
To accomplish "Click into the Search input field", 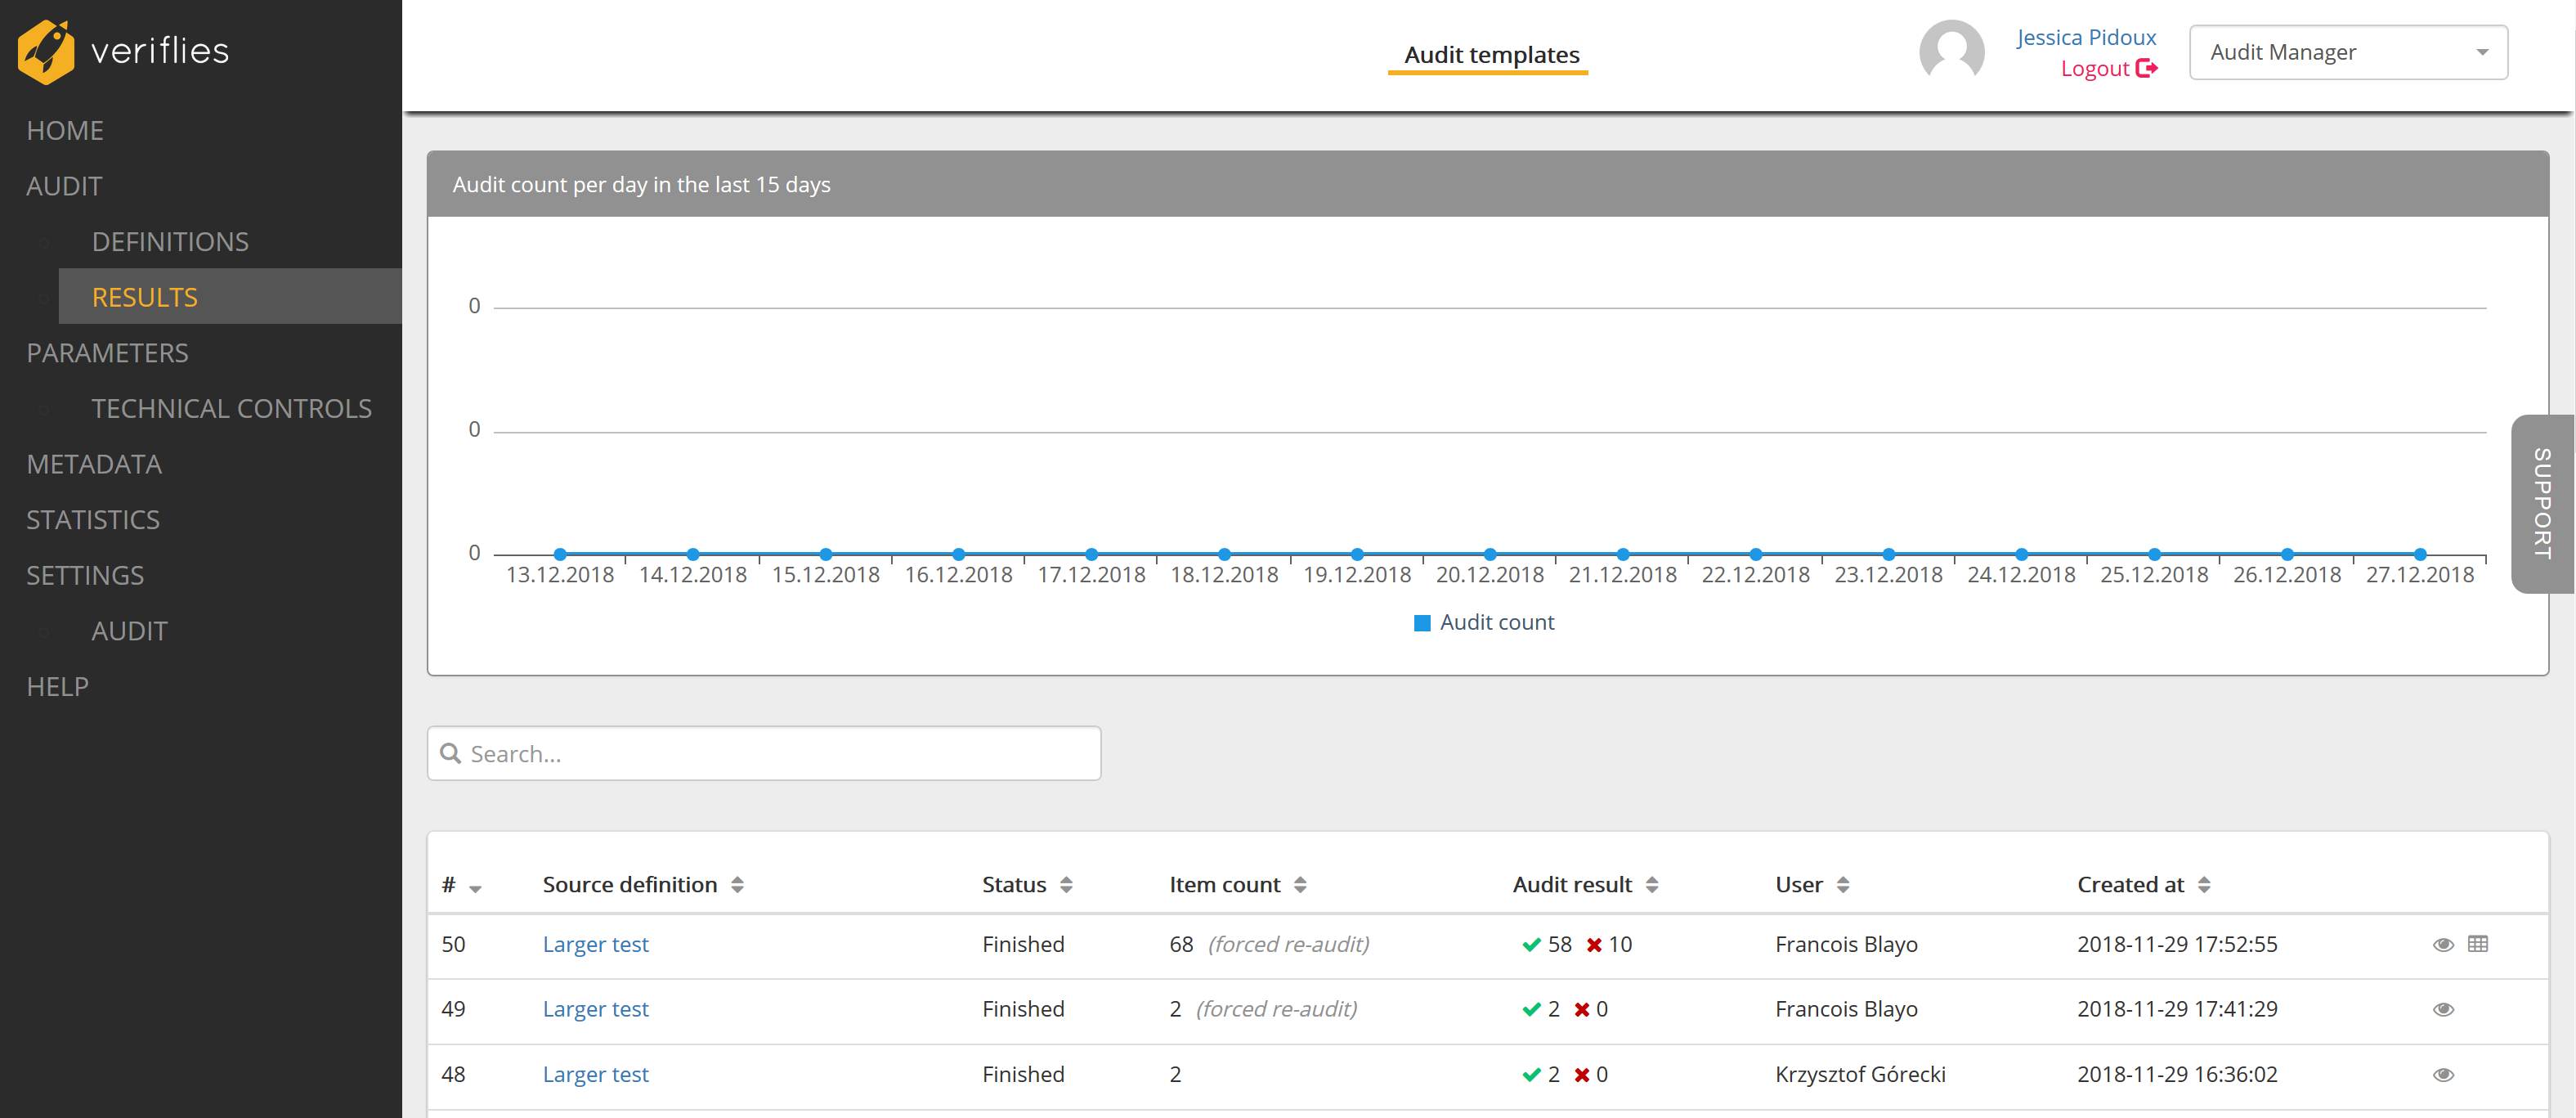I will click(x=780, y=753).
